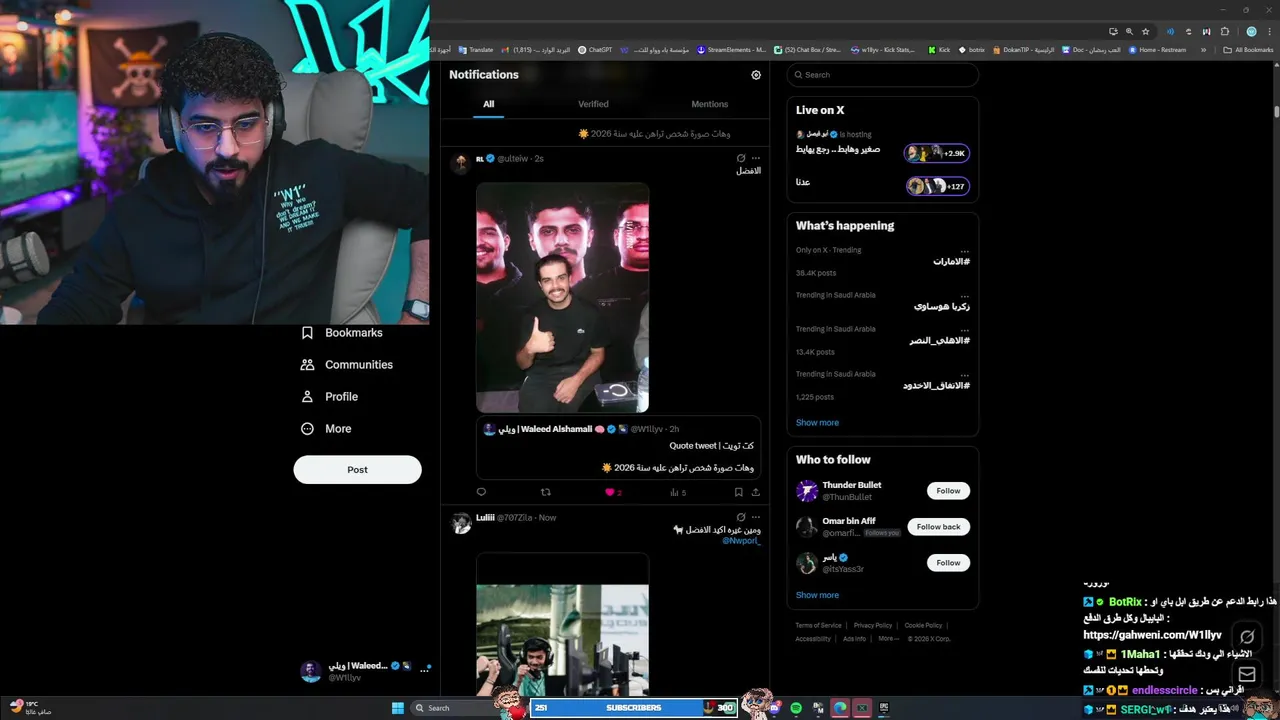The image size is (1280, 720).
Task: Open options for #الاهلي_النصر trend
Action: 965,329
